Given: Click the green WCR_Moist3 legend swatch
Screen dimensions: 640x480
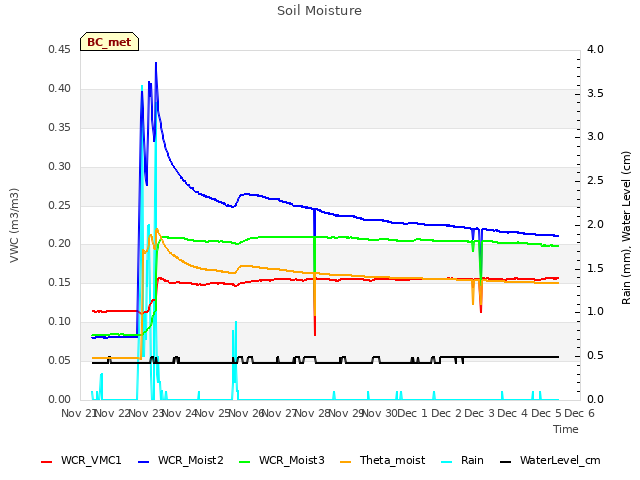Looking at the screenshot, I should [244, 462].
